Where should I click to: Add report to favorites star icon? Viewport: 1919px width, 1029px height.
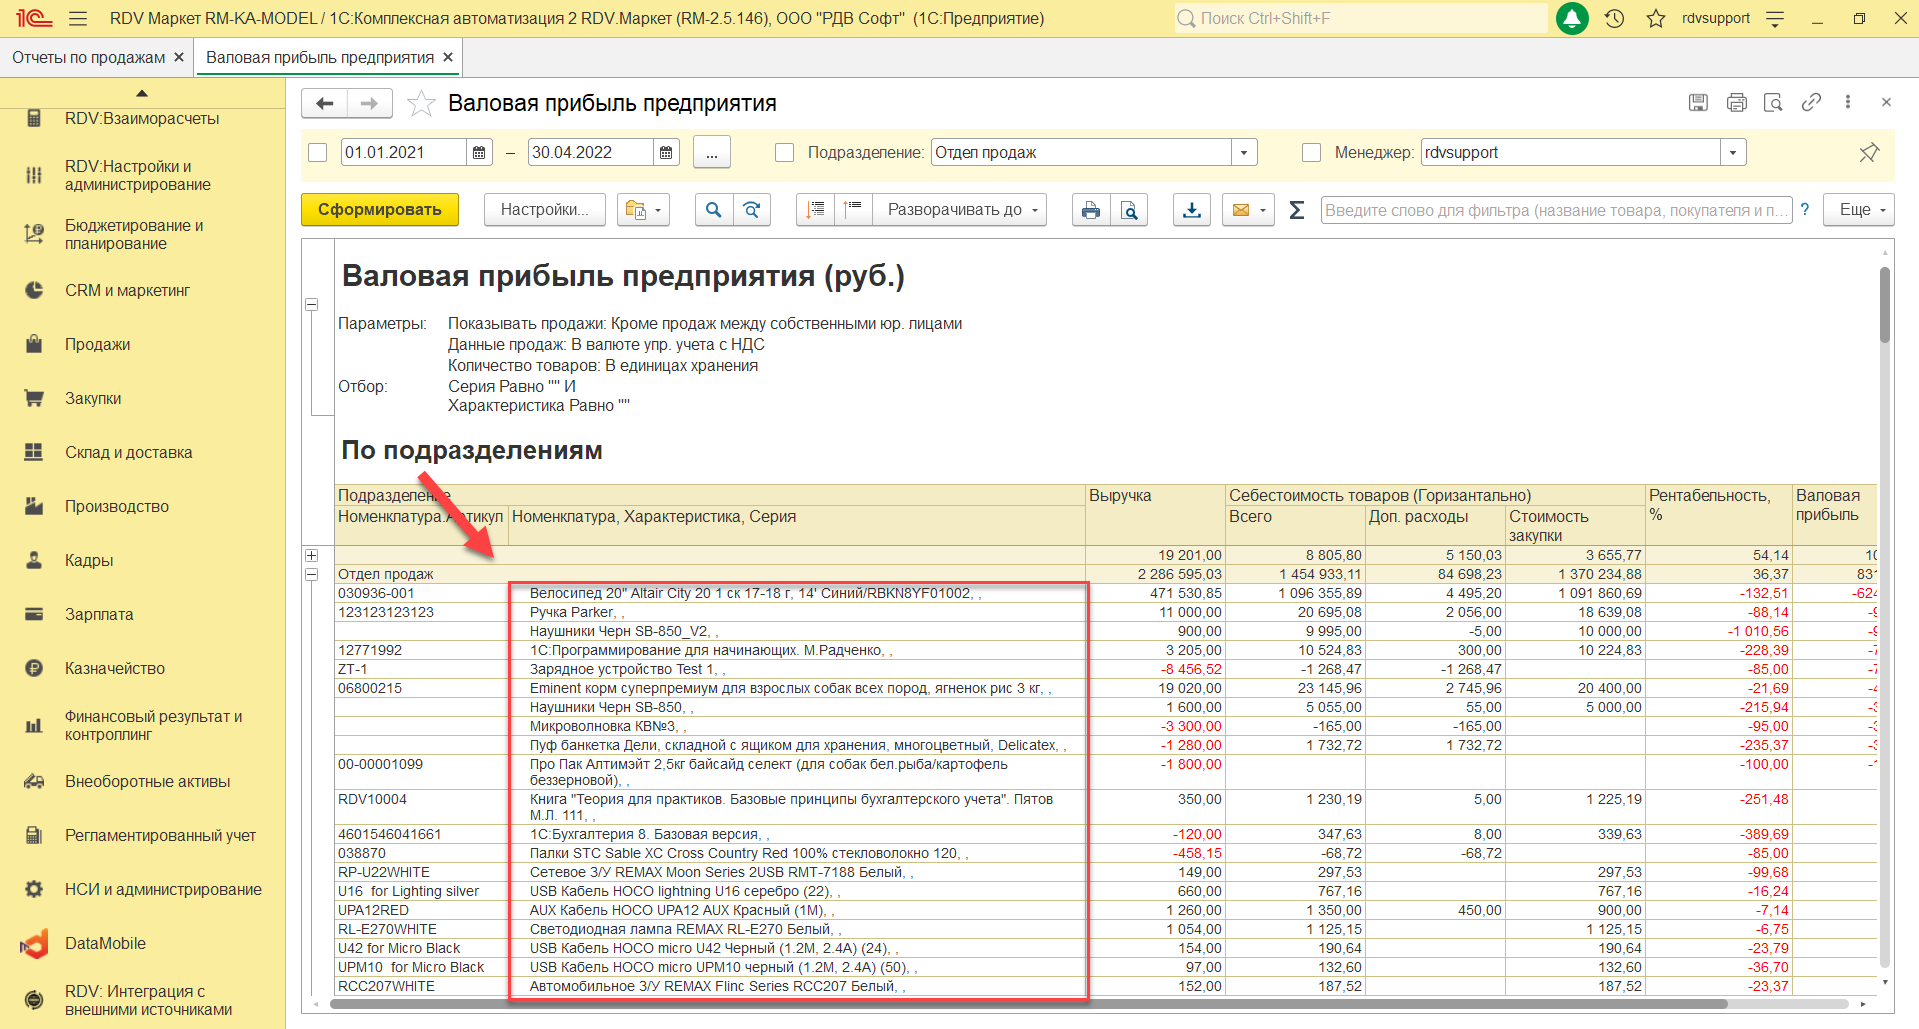[x=421, y=103]
